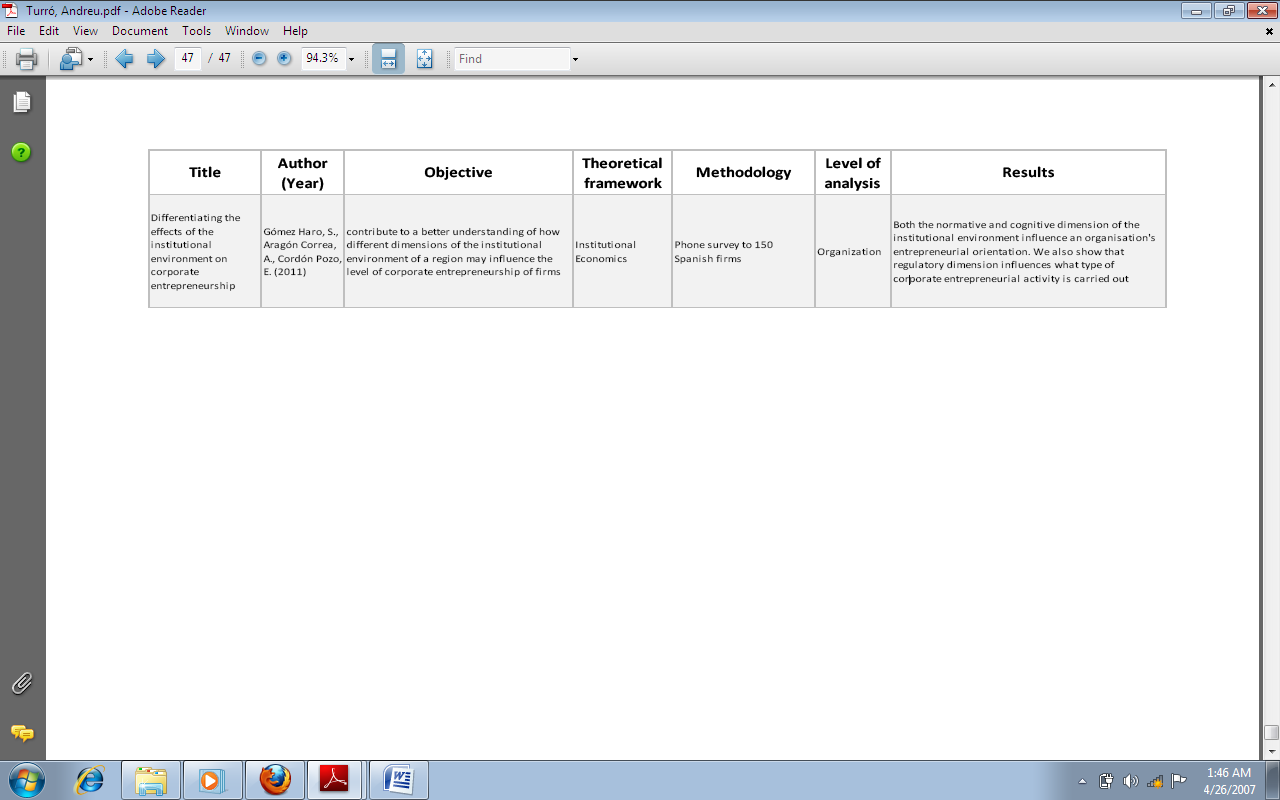Viewport: 1280px width, 800px height.
Task: Open the Pages panel icon
Action: [x=22, y=102]
